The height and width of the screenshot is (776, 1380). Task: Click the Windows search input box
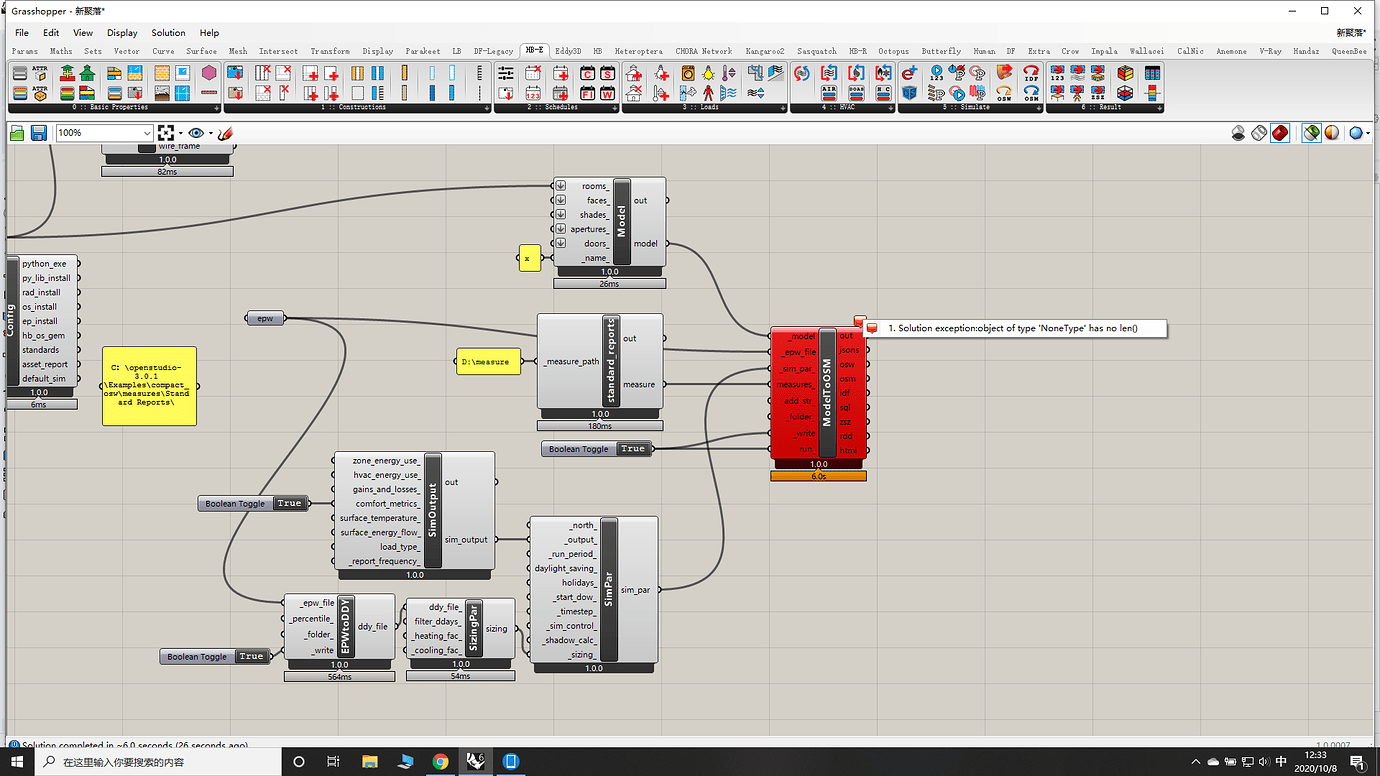pyautogui.click(x=150, y=762)
